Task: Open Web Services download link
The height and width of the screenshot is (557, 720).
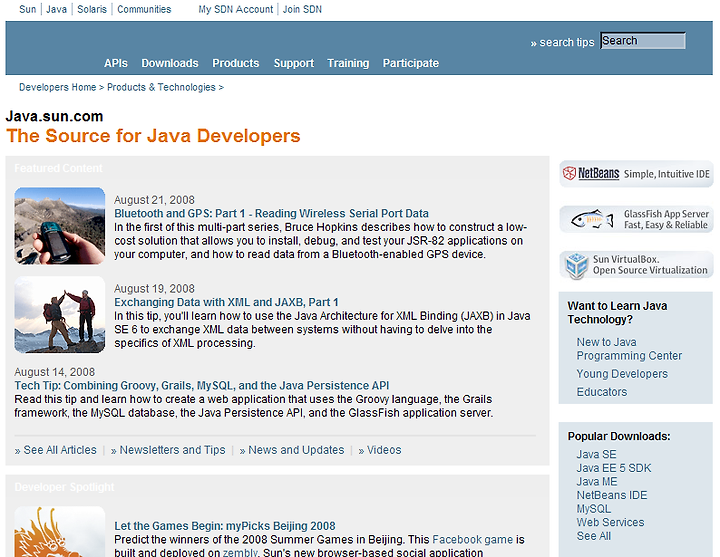Action: point(610,522)
